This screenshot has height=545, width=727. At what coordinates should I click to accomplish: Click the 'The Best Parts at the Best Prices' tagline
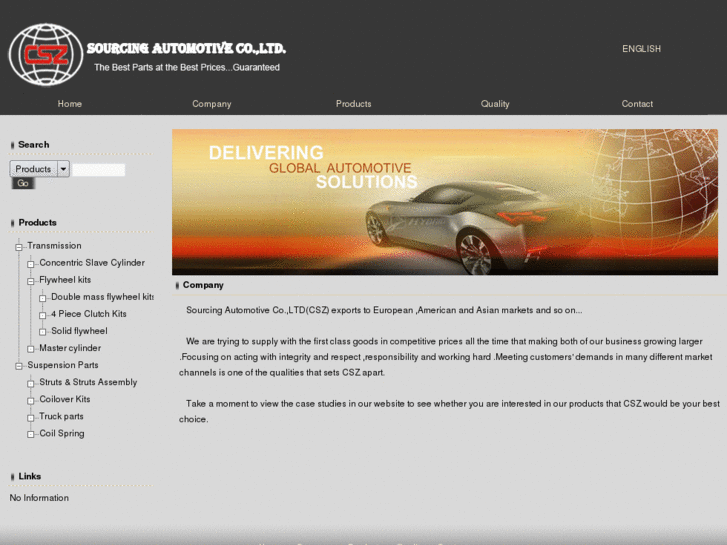[187, 68]
